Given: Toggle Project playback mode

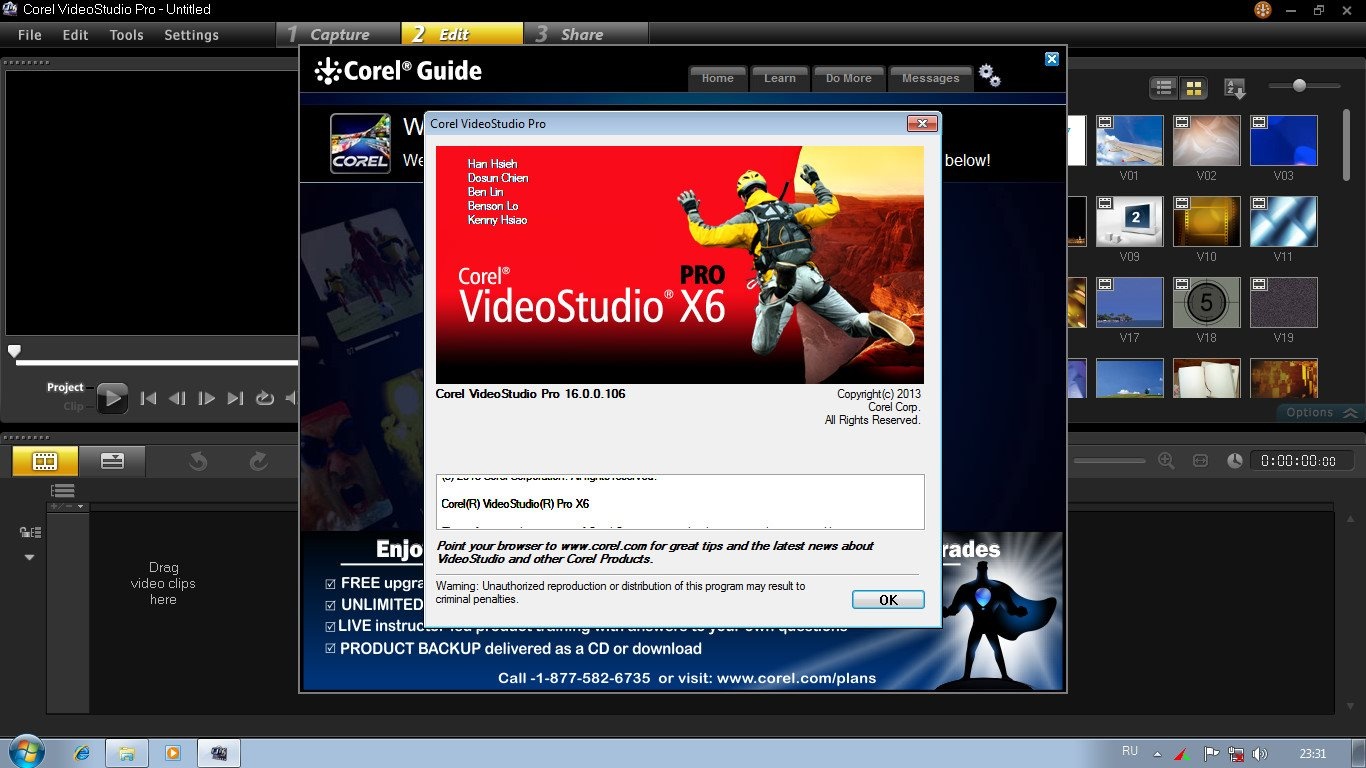Looking at the screenshot, I should coord(65,387).
